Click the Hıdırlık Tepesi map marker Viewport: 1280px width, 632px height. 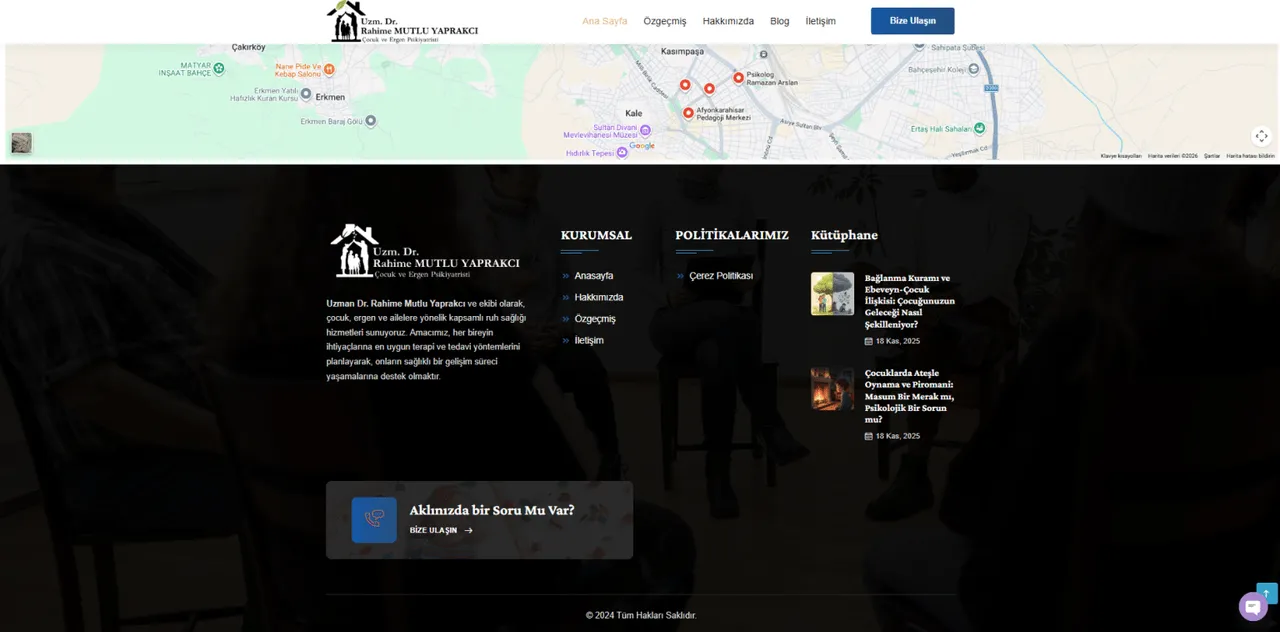click(622, 152)
